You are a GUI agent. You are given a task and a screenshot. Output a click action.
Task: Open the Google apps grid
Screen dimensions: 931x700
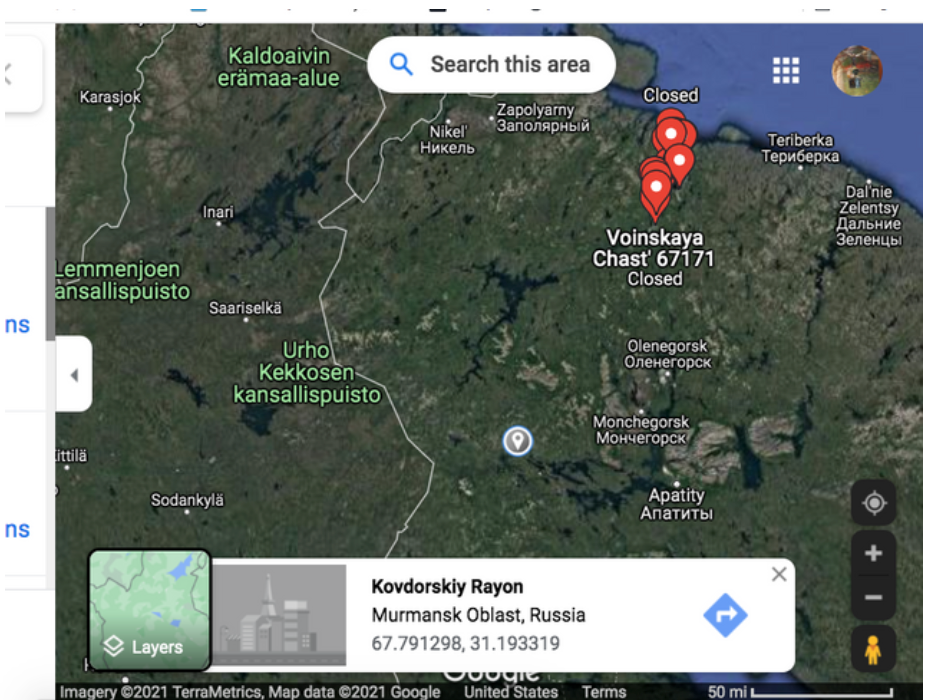tap(786, 71)
